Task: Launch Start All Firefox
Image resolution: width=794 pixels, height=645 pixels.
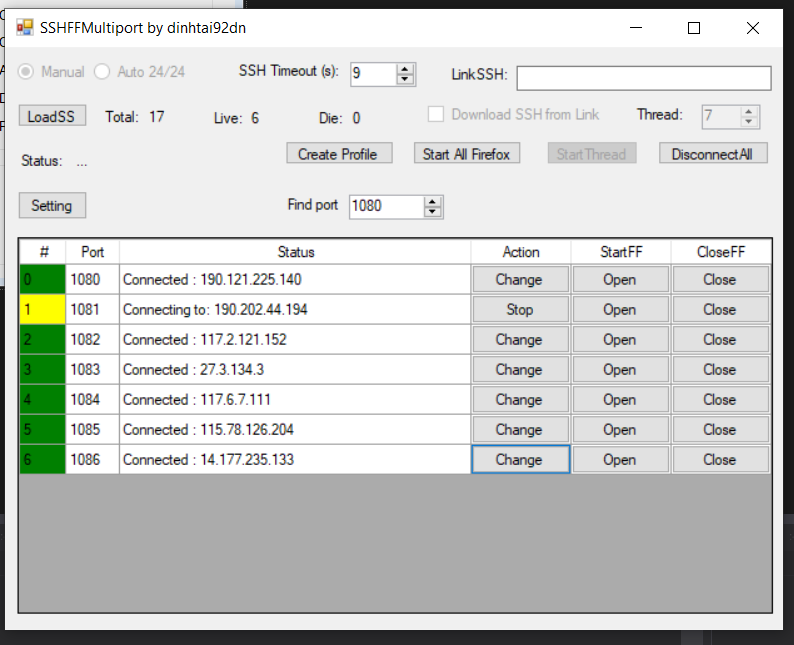Action: 466,154
